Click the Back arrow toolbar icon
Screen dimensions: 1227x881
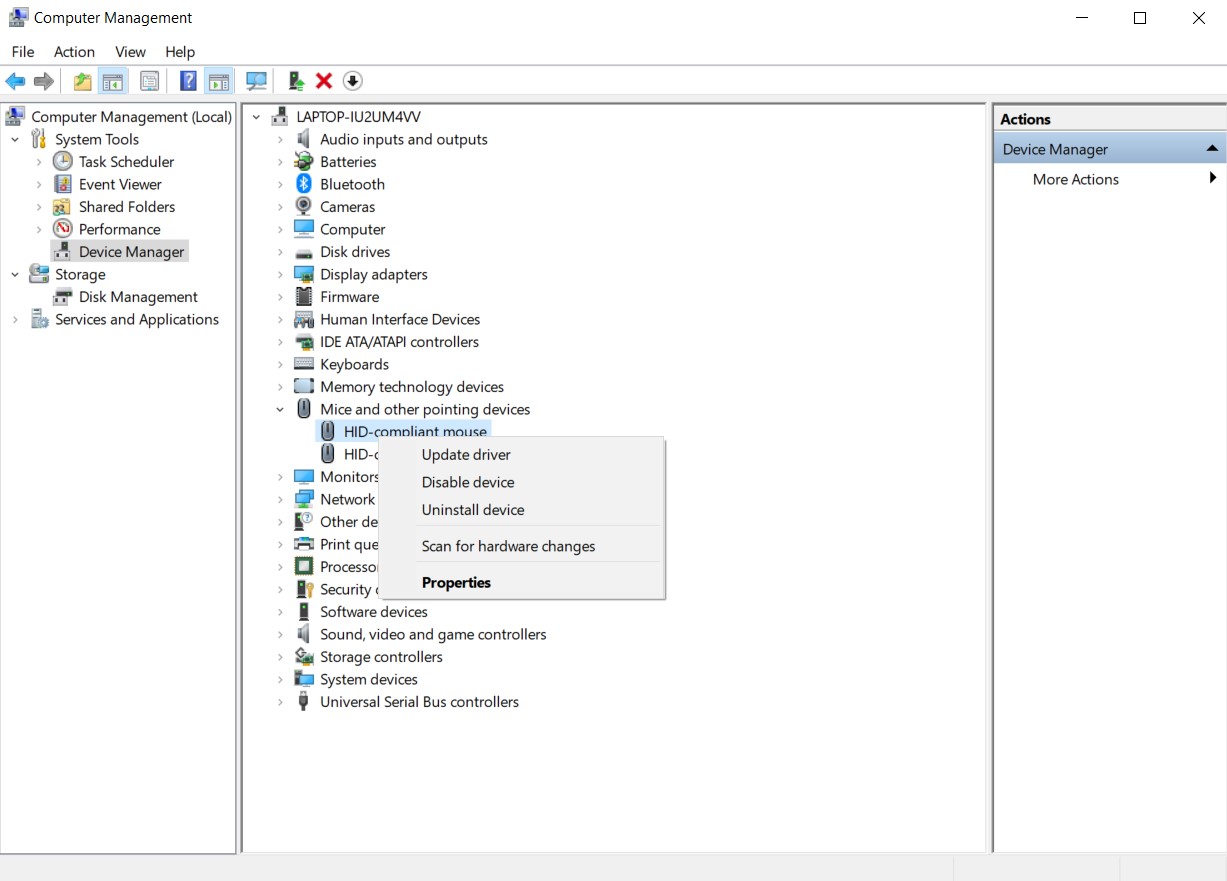tap(15, 81)
